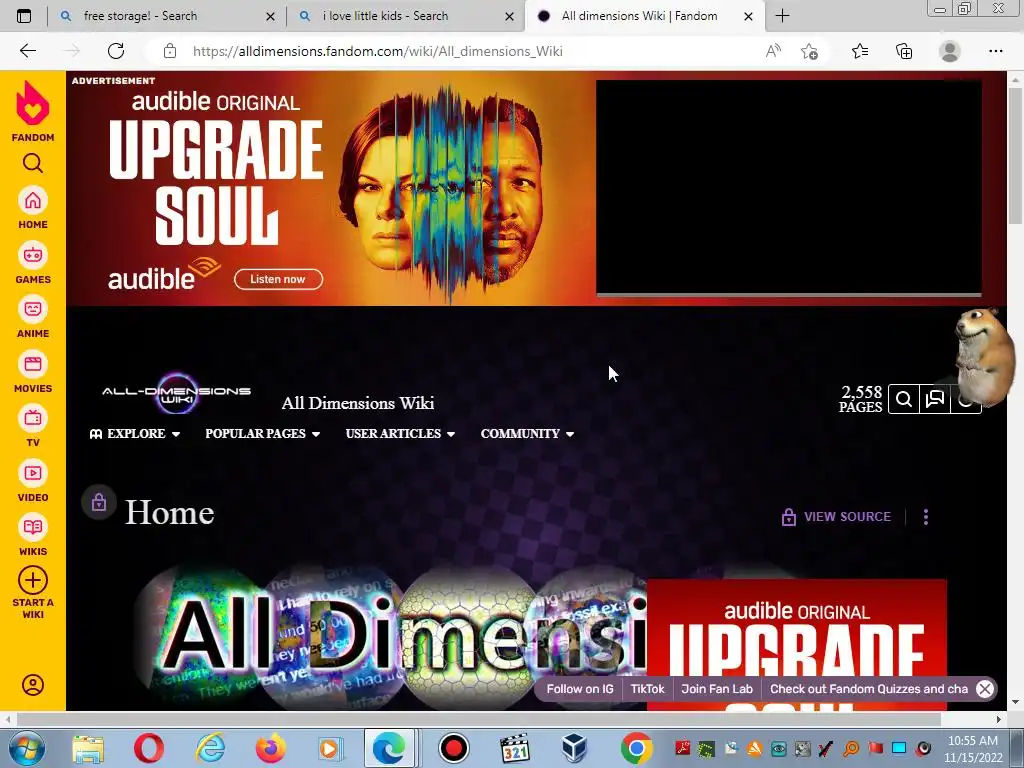1024x768 pixels.
Task: Expand the Popular Pages dropdown
Action: coord(263,434)
